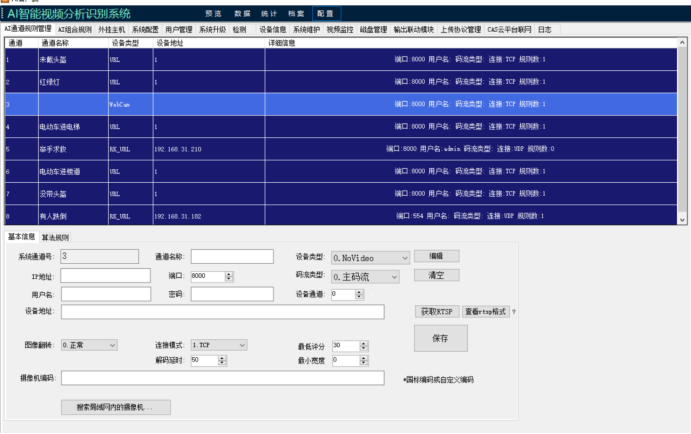Open the 视频监控 tab
The height and width of the screenshot is (434, 691).
pos(340,30)
